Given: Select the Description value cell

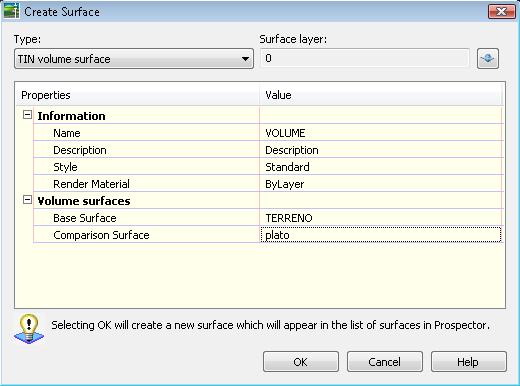Looking at the screenshot, I should (x=381, y=150).
